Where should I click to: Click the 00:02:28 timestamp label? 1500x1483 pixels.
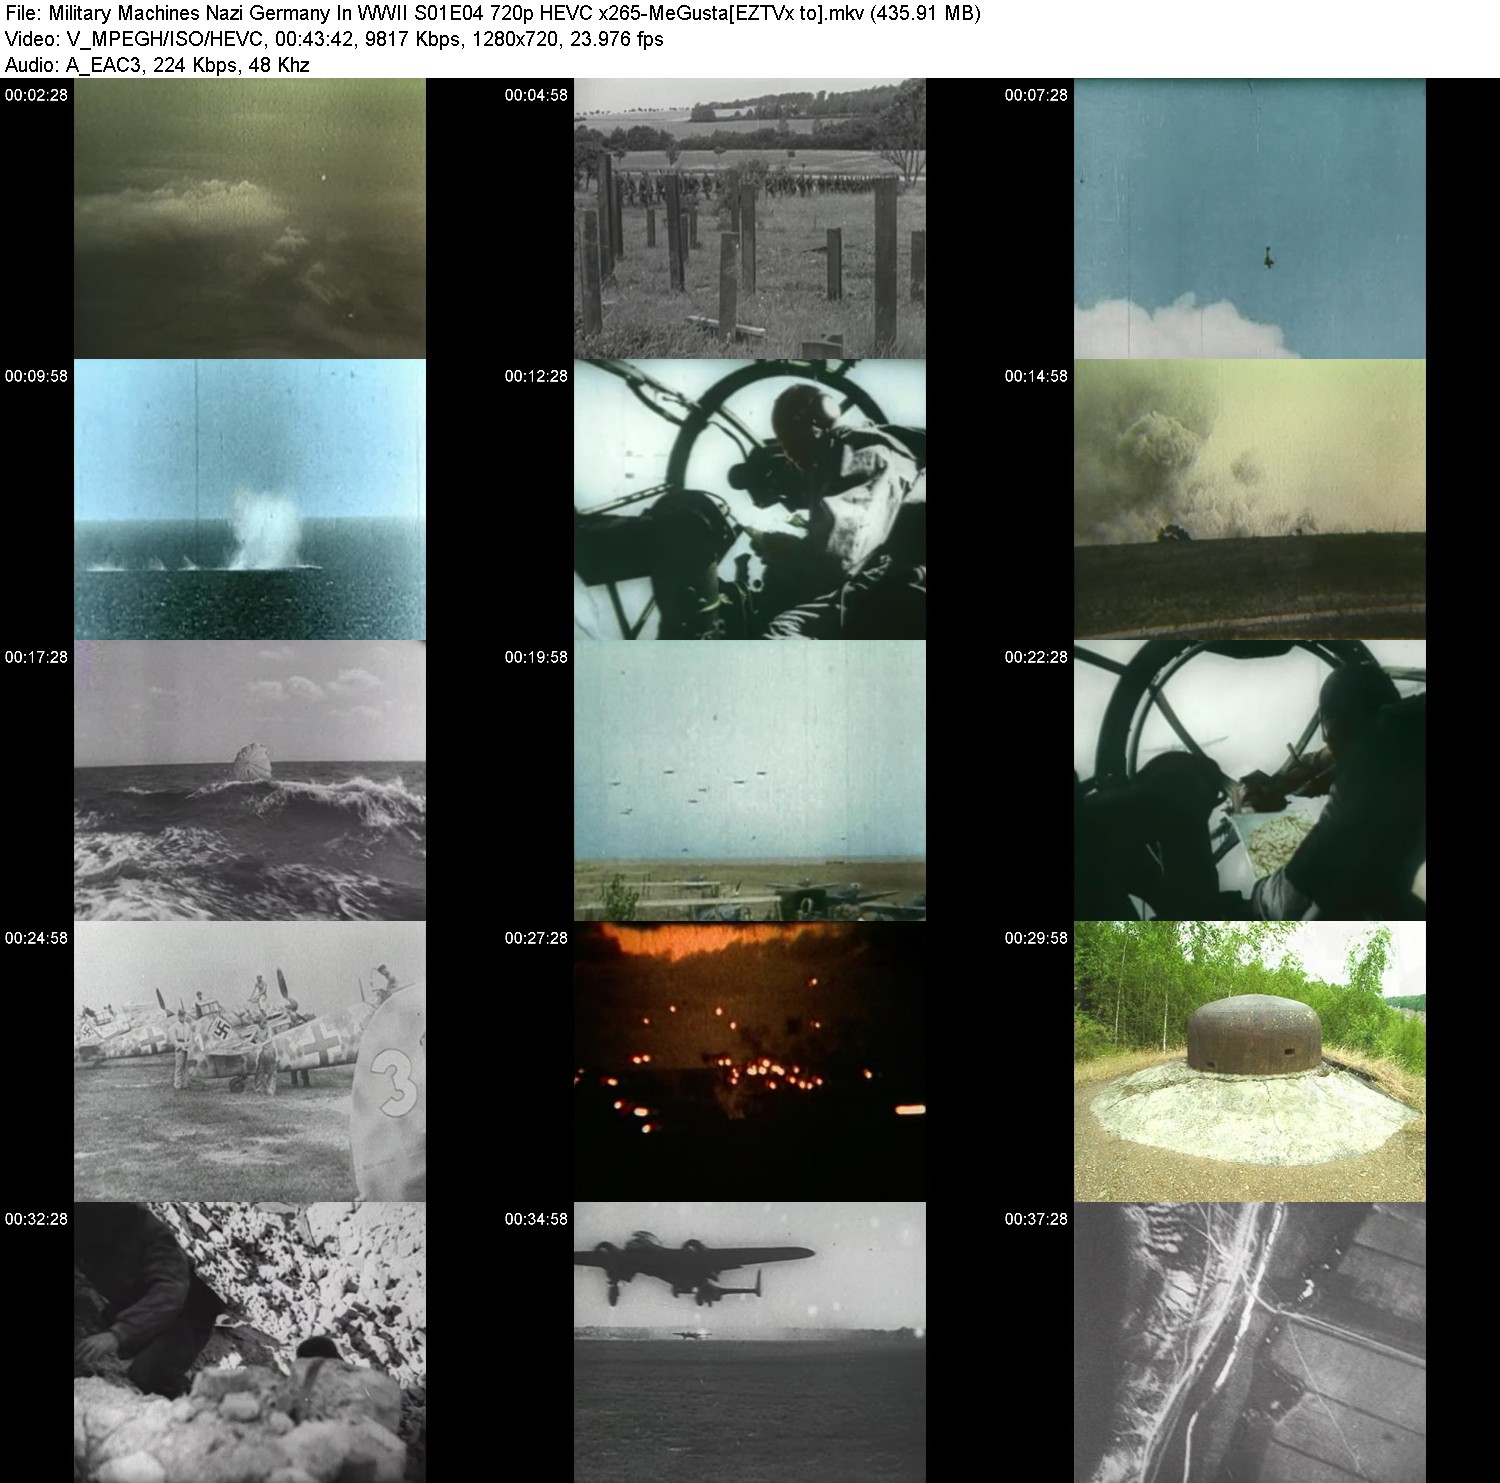[36, 95]
